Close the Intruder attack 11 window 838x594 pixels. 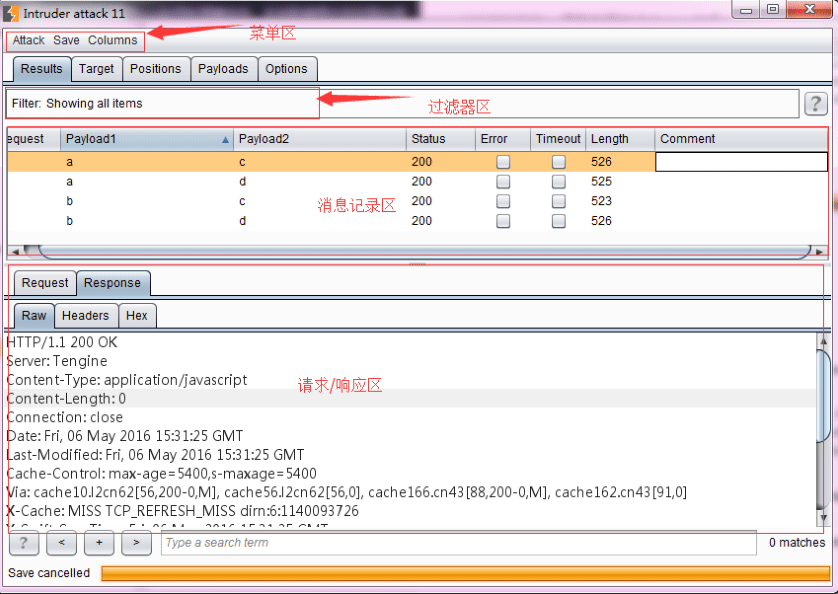(810, 10)
